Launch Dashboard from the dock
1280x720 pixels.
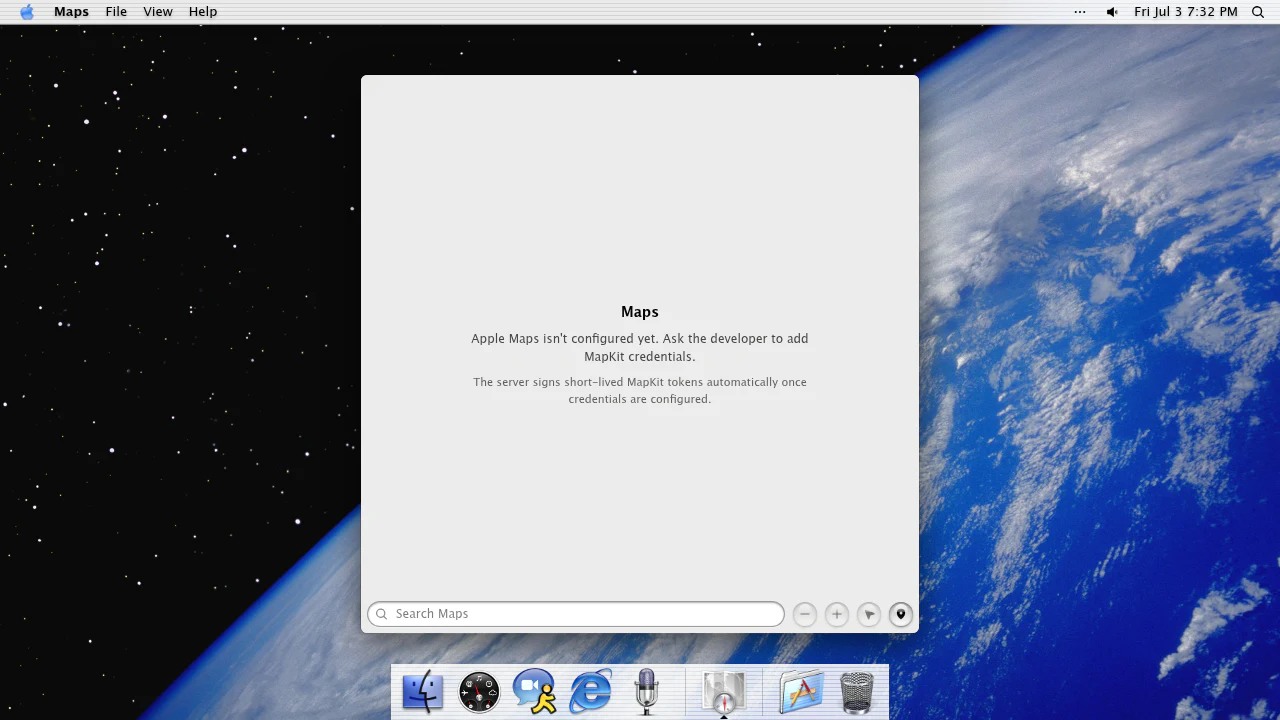(479, 691)
